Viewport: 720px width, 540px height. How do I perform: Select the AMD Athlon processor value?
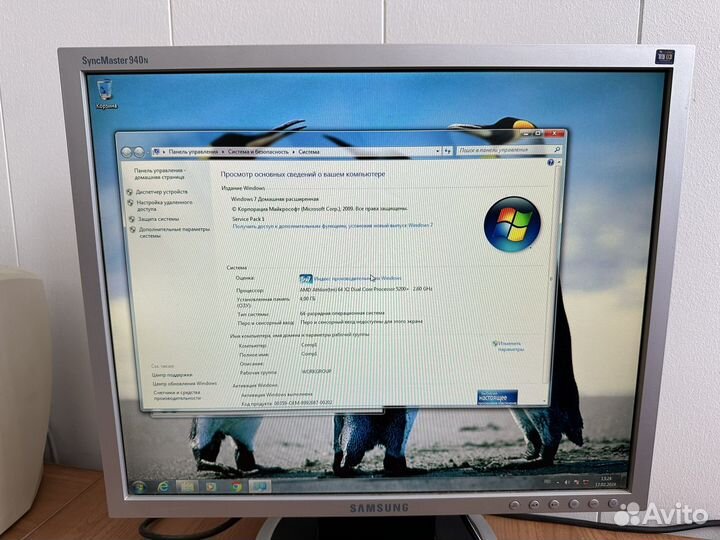(x=366, y=289)
